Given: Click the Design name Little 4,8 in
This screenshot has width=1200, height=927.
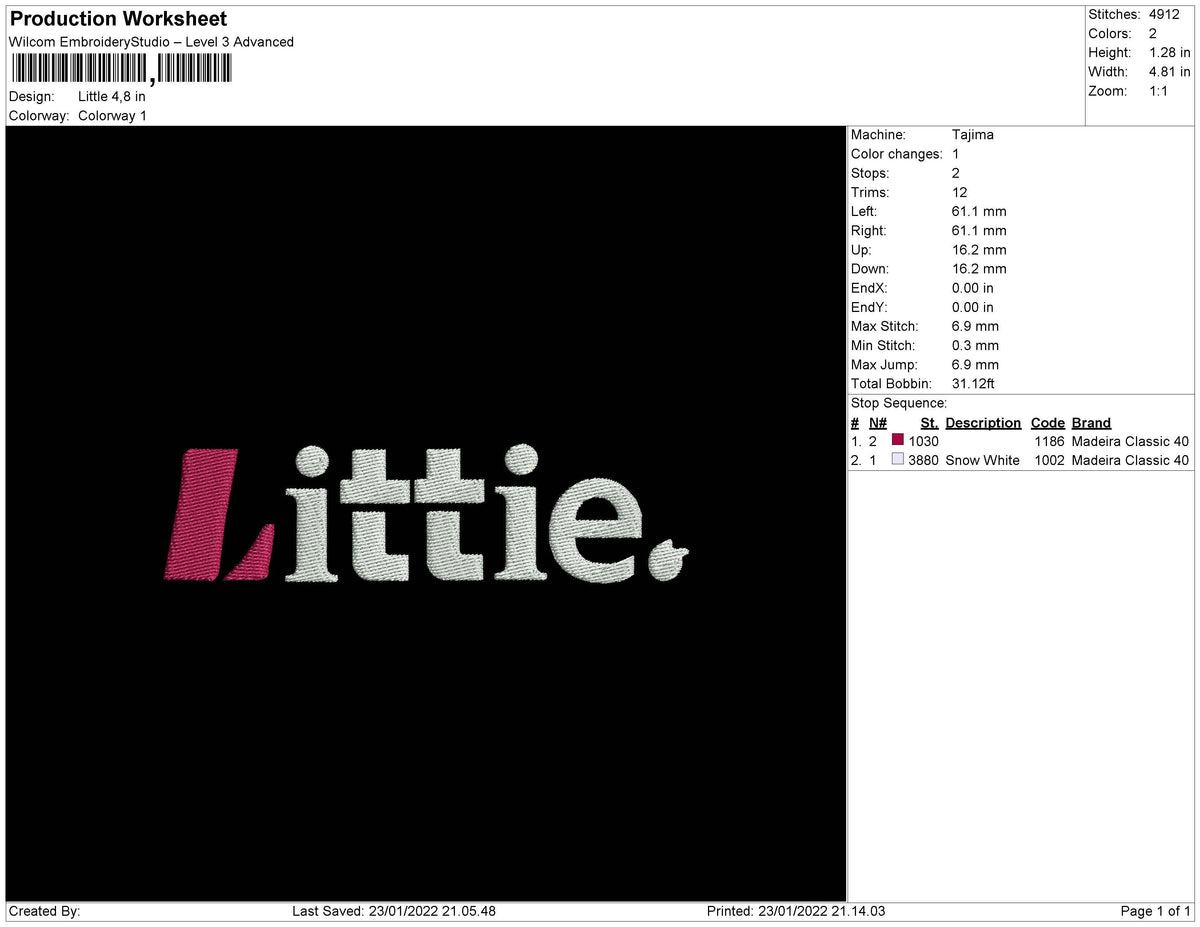Looking at the screenshot, I should click(x=112, y=97).
